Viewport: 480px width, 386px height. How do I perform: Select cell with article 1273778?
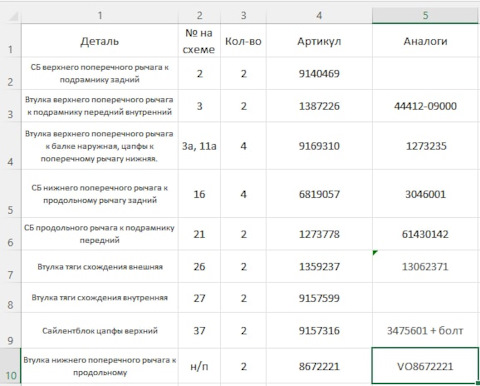[x=319, y=234]
